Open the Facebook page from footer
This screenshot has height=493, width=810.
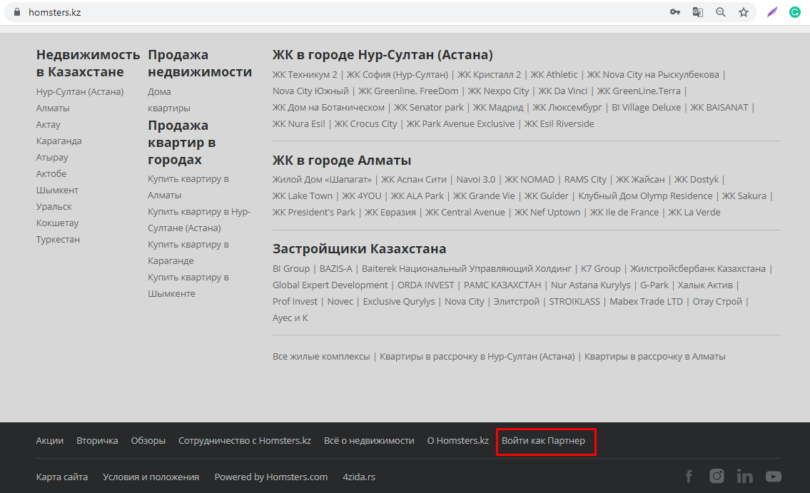coord(688,477)
